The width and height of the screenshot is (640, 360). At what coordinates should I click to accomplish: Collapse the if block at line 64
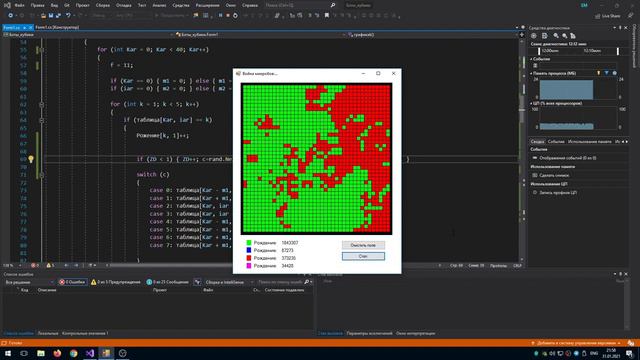42,120
